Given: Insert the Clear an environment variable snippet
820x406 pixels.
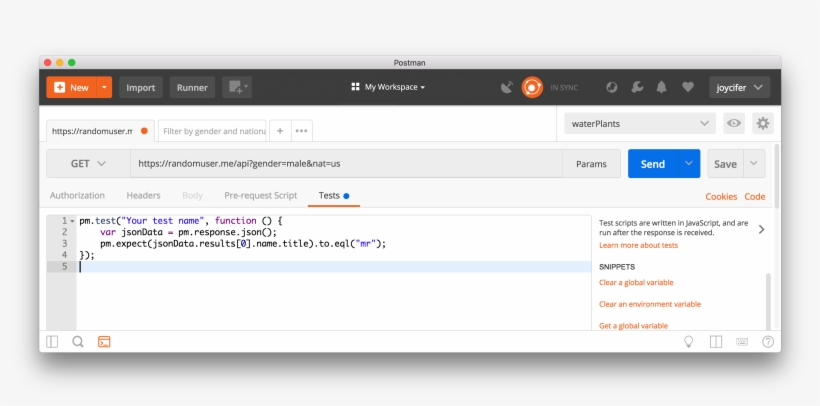Looking at the screenshot, I should point(650,304).
